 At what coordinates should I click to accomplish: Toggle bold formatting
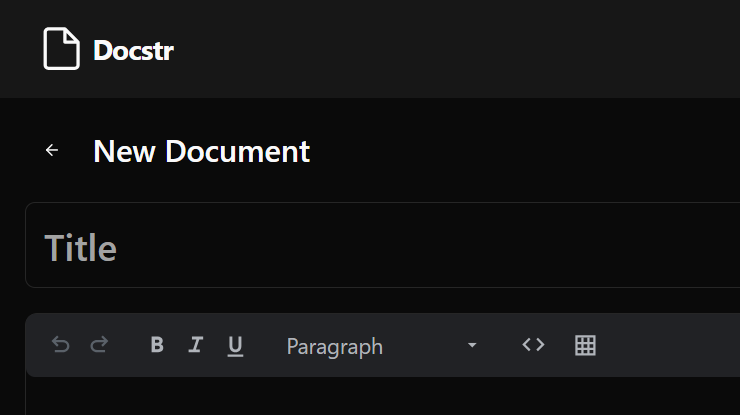point(157,345)
